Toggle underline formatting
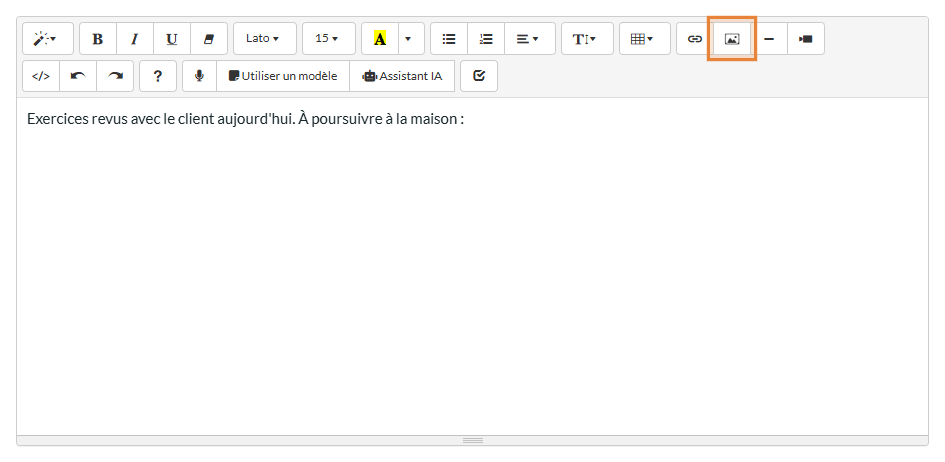Image resolution: width=945 pixels, height=462 pixels. pyautogui.click(x=172, y=39)
